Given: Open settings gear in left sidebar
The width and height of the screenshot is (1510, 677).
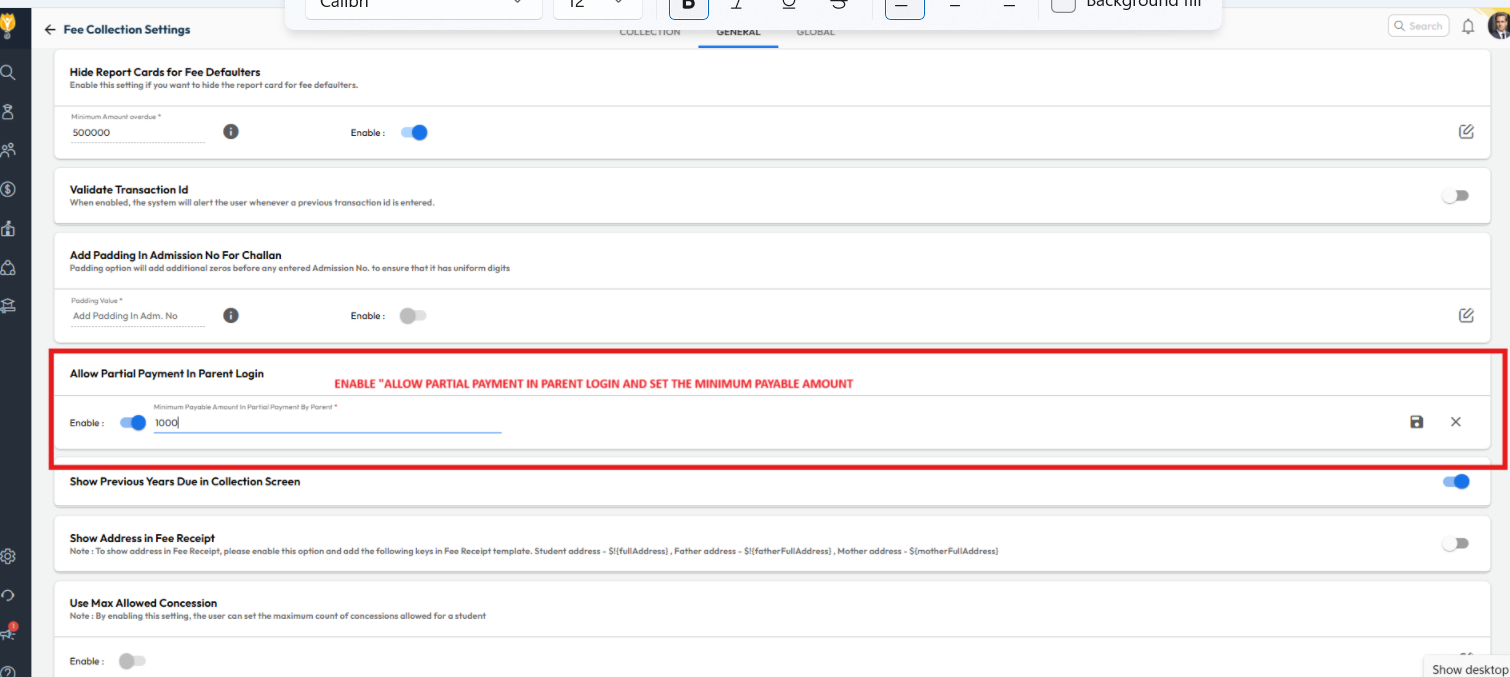Looking at the screenshot, I should click(8, 556).
